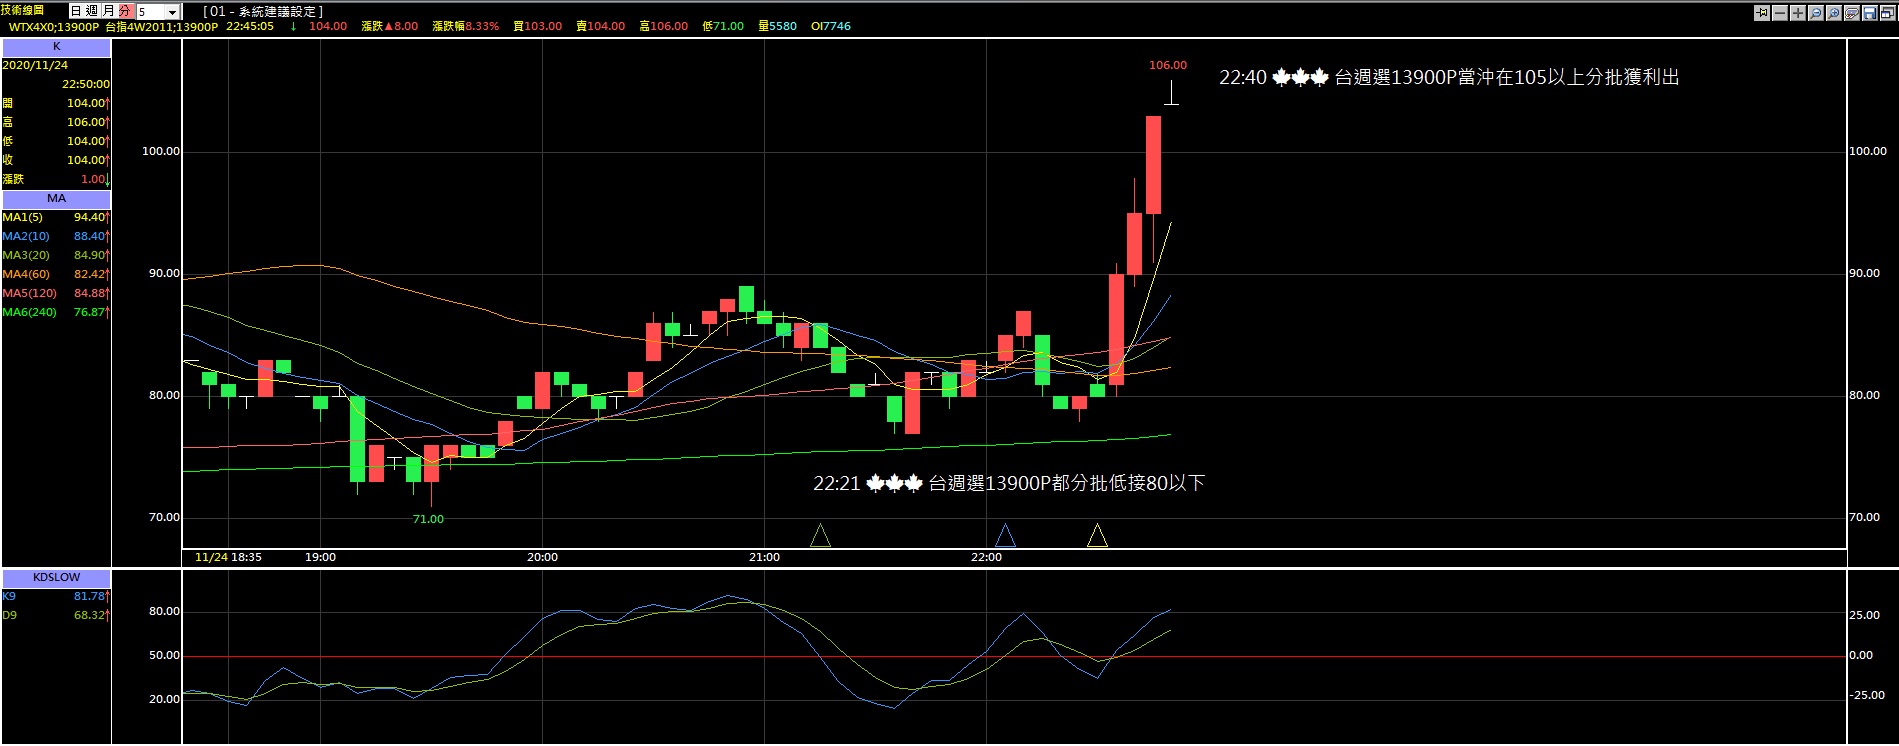The width and height of the screenshot is (1899, 746).
Task: Select the minute (分) period toggle
Action: 124,11
